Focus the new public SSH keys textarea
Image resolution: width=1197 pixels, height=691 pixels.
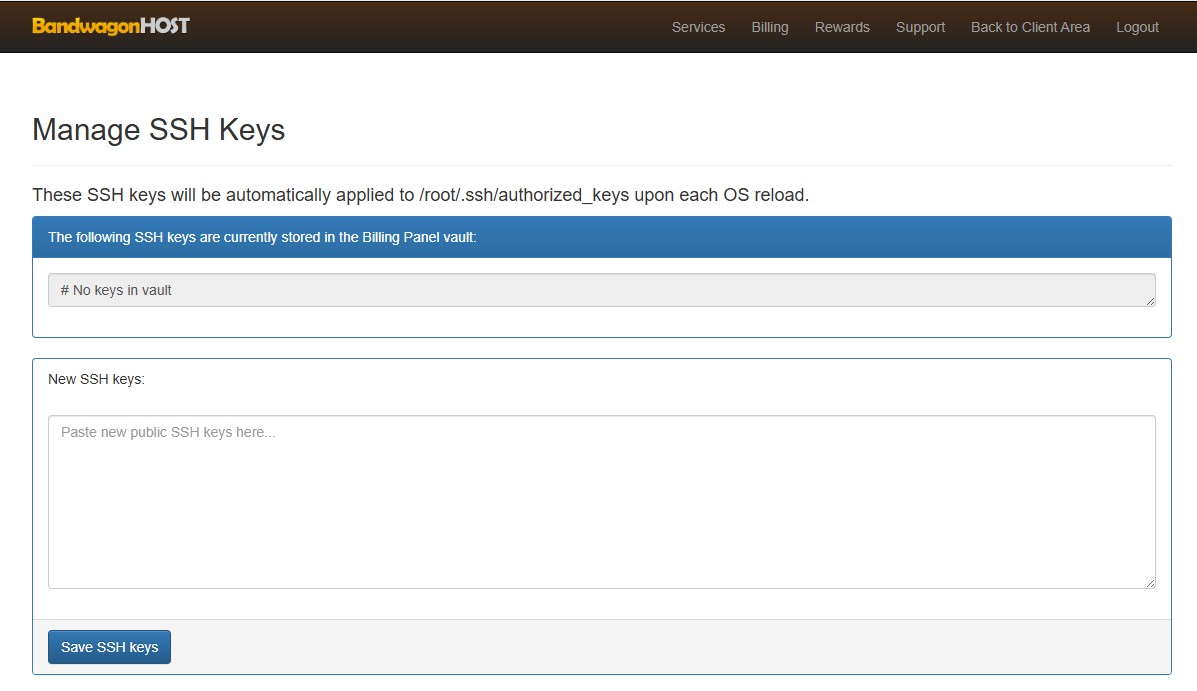600,502
